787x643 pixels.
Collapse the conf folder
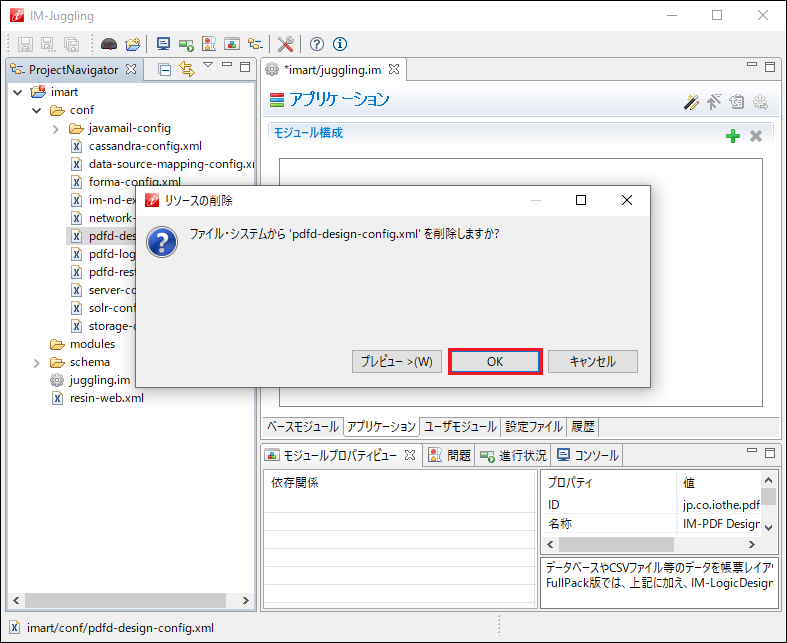(x=37, y=110)
